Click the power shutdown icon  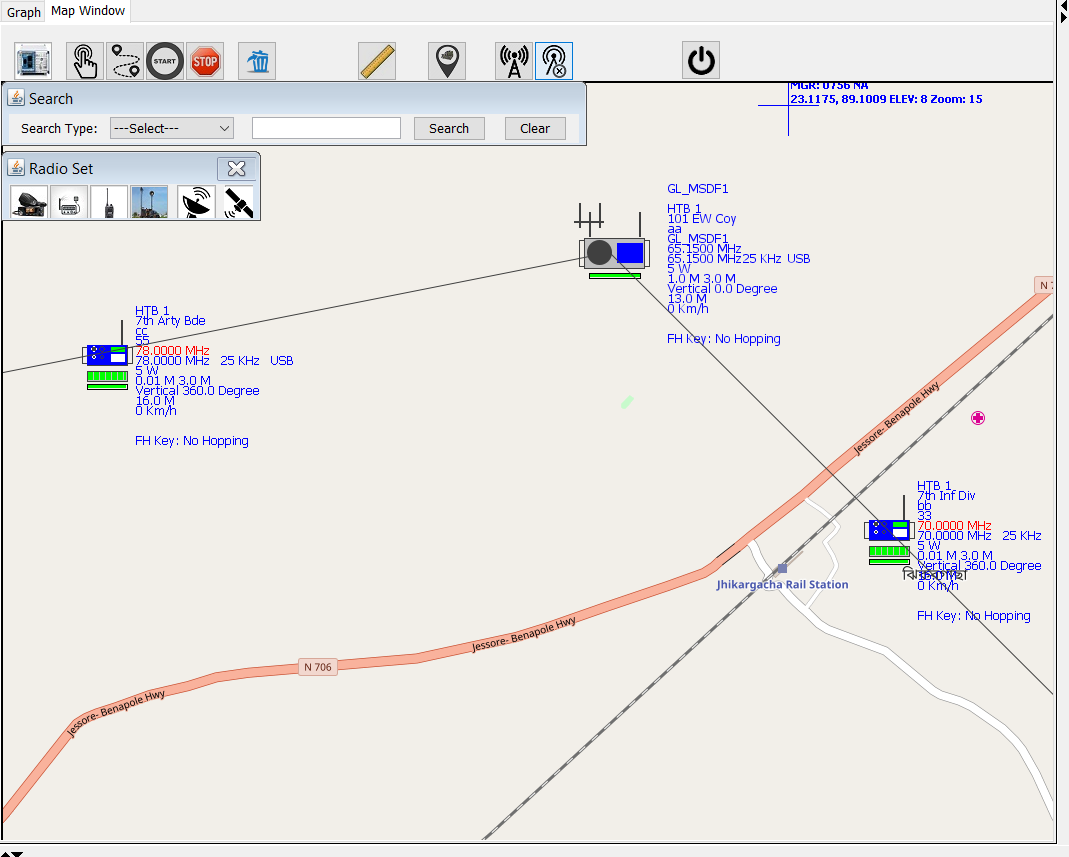701,61
